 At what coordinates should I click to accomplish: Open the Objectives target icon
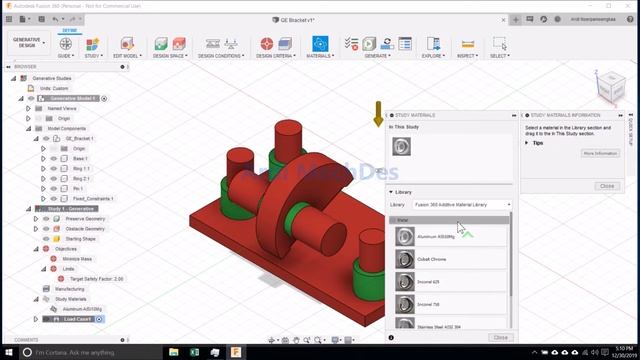pyautogui.click(x=267, y=44)
